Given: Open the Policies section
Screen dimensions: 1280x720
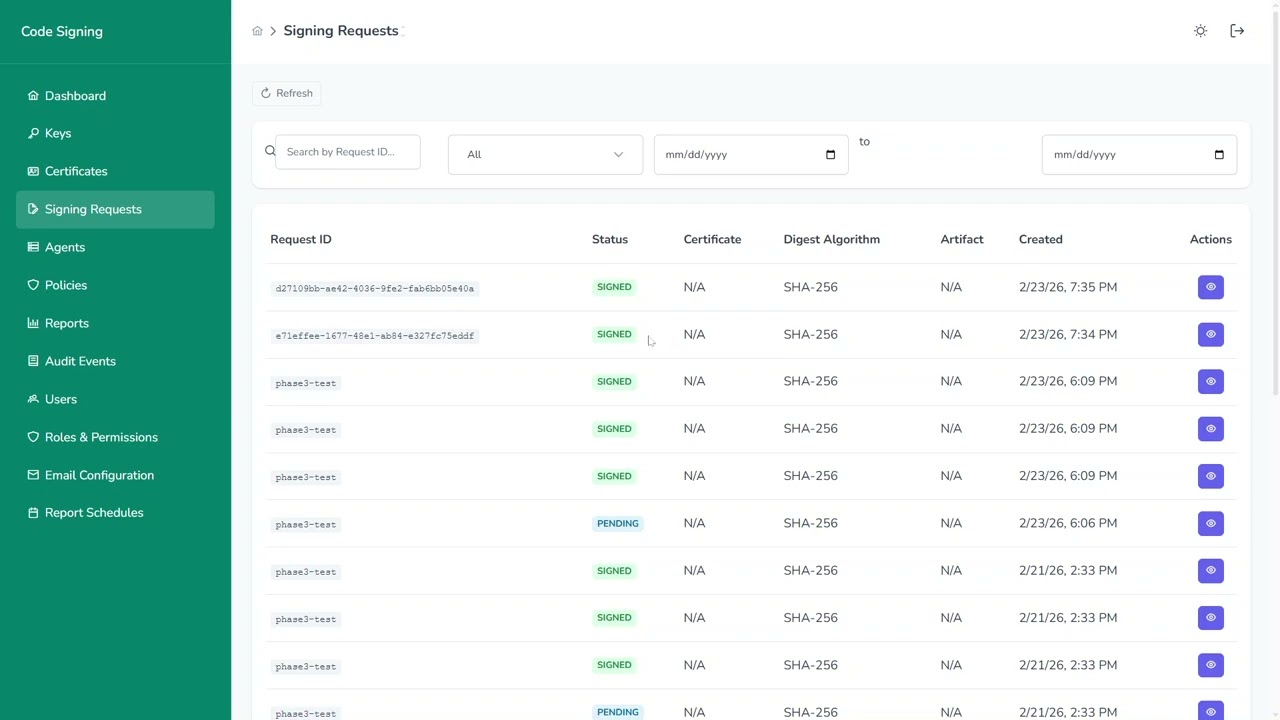Looking at the screenshot, I should coord(115,286).
